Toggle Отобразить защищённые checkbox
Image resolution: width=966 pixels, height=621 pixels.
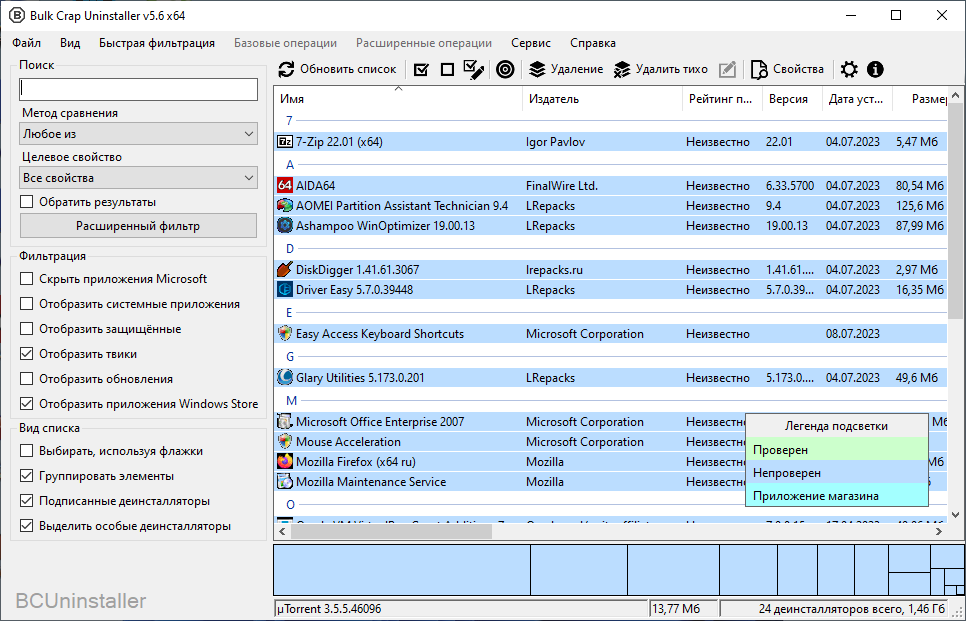(x=26, y=329)
